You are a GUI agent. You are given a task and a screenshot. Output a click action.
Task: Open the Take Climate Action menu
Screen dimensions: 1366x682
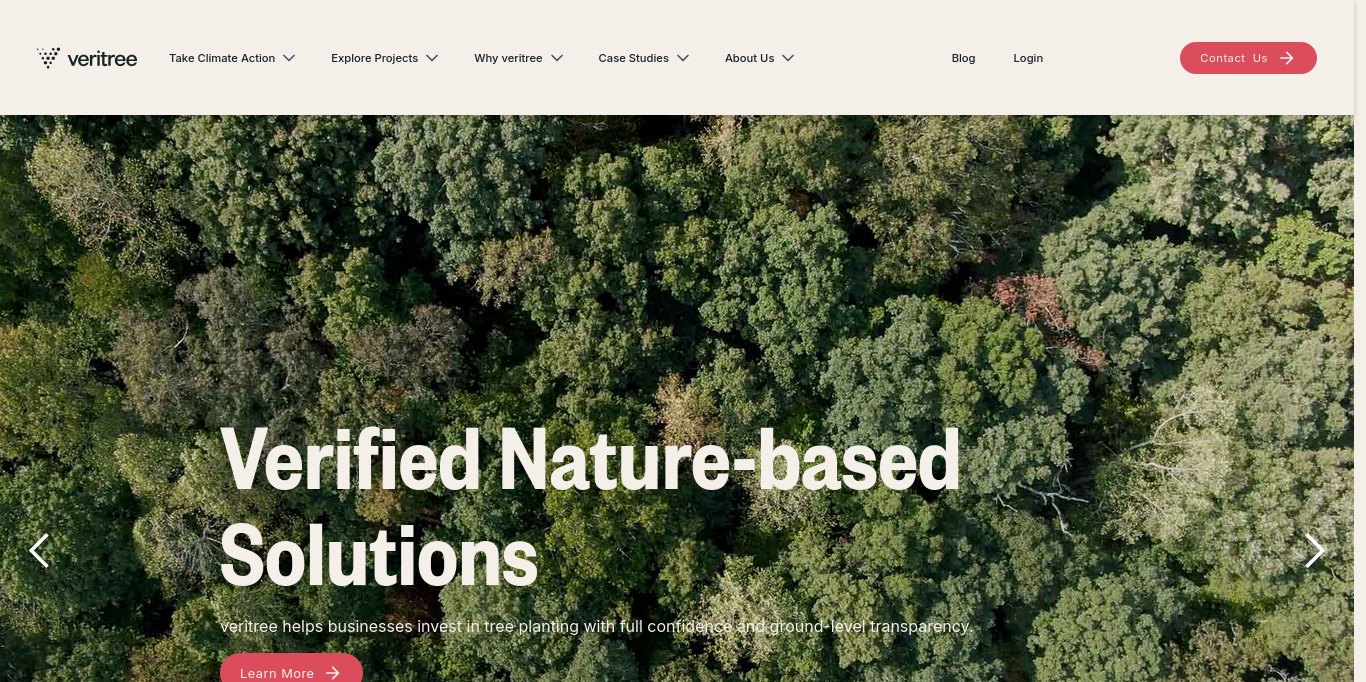pyautogui.click(x=222, y=58)
